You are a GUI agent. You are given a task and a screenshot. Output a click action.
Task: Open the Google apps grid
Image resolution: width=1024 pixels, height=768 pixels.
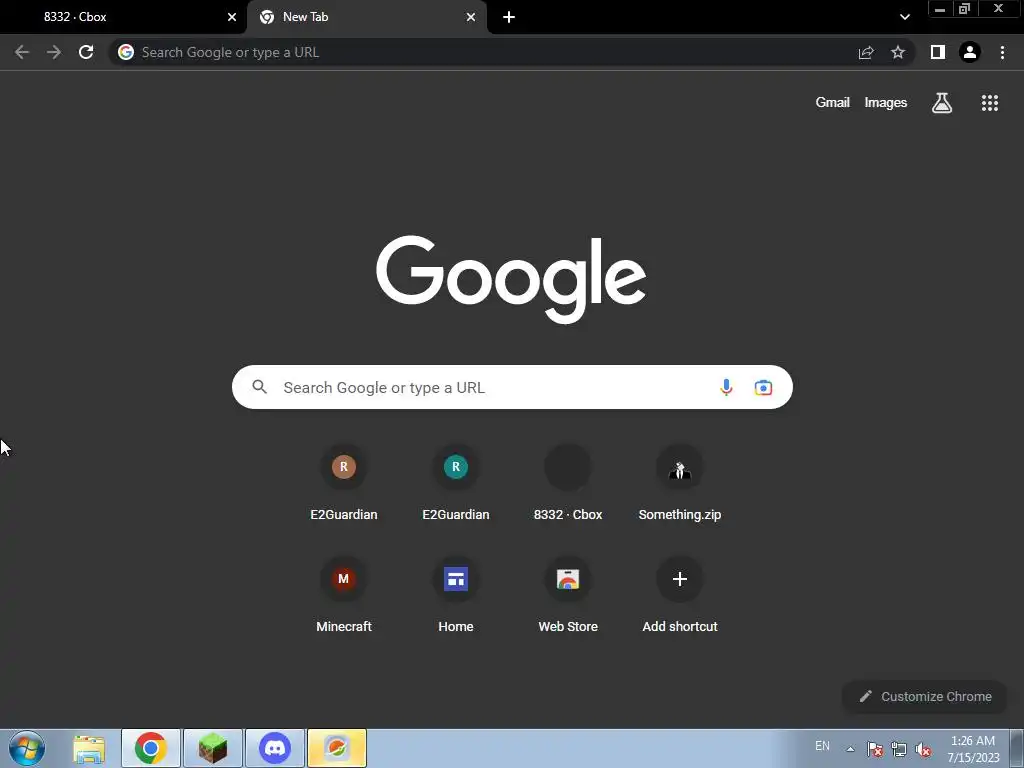click(x=990, y=103)
